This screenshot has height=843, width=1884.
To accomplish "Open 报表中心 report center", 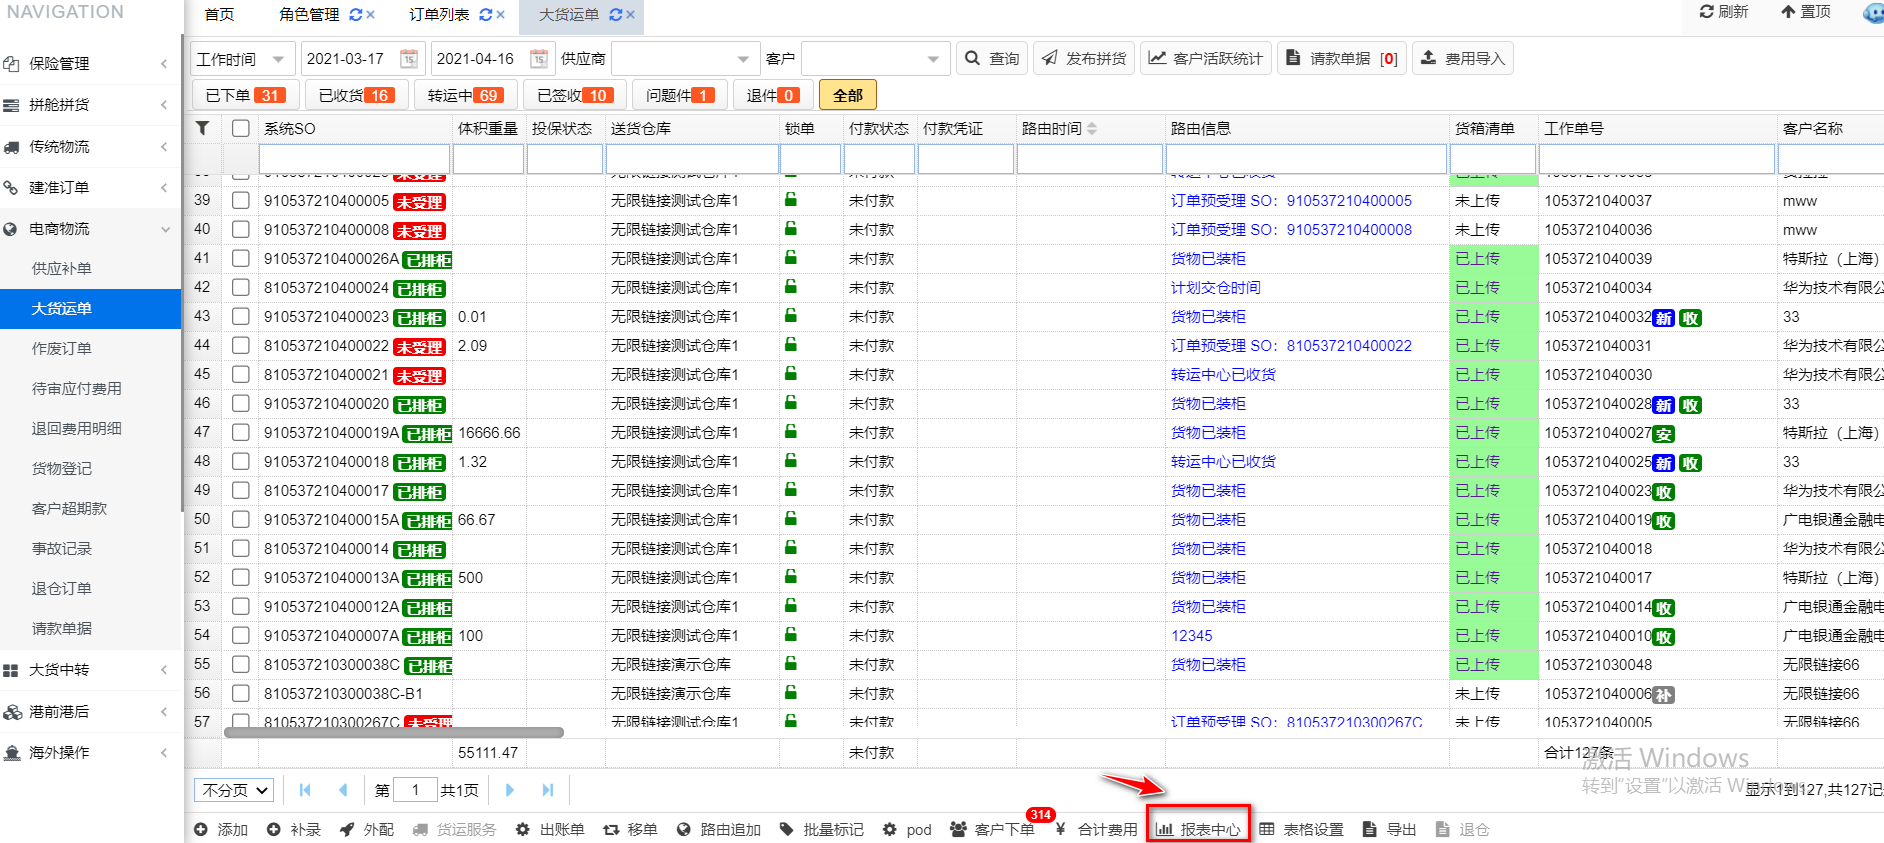I will [1198, 829].
